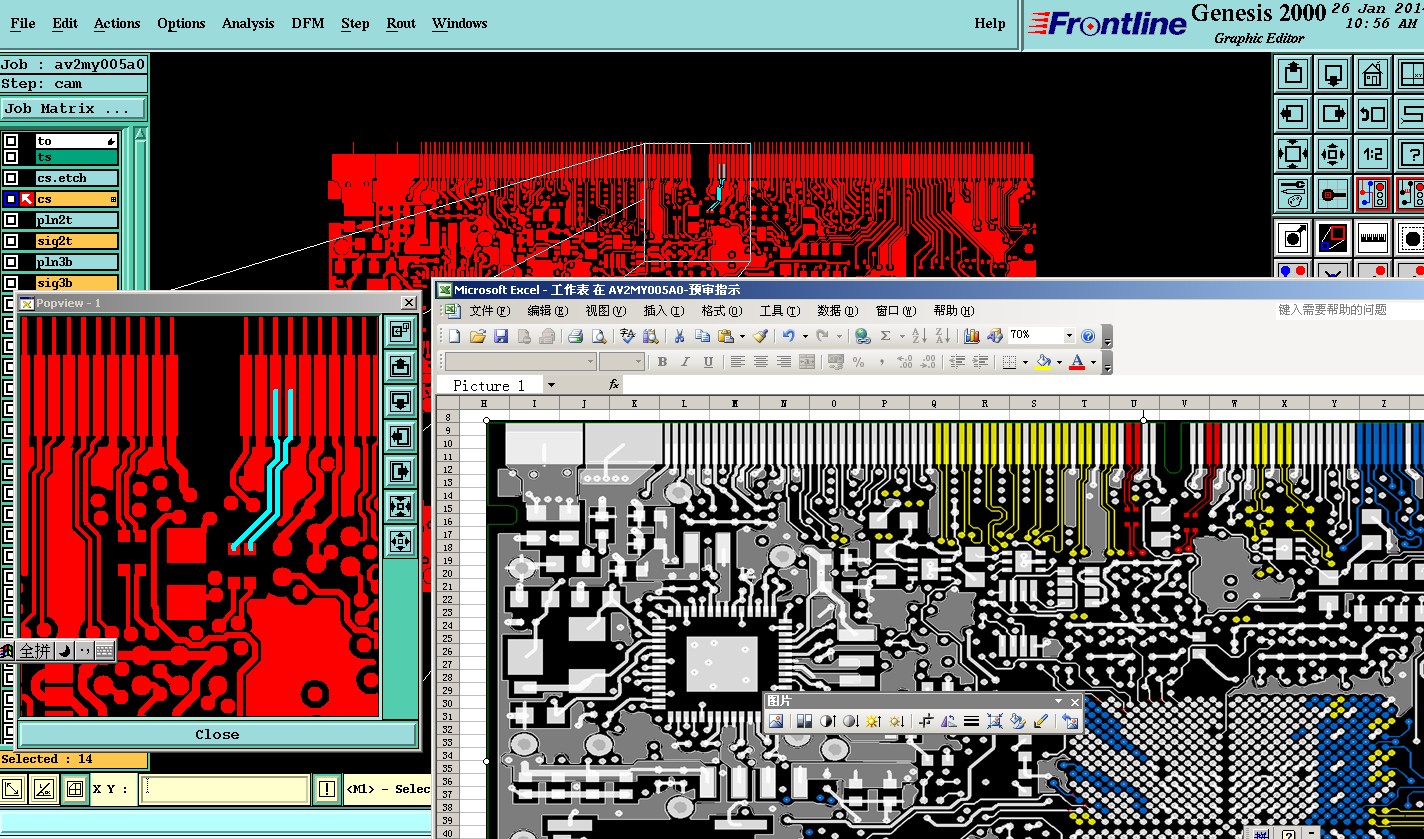
Task: Click the Format Painter brush in Excel
Action: (x=760, y=336)
